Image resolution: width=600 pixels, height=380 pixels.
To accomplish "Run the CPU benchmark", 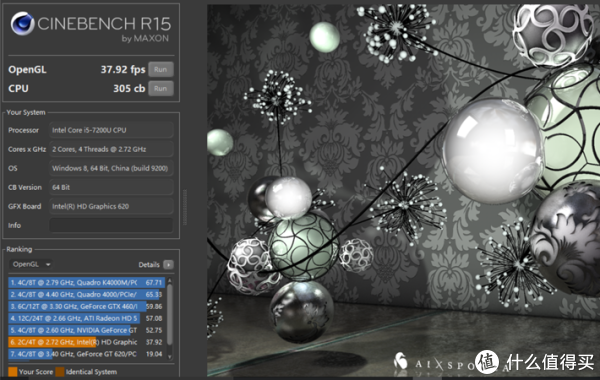I will coord(161,88).
